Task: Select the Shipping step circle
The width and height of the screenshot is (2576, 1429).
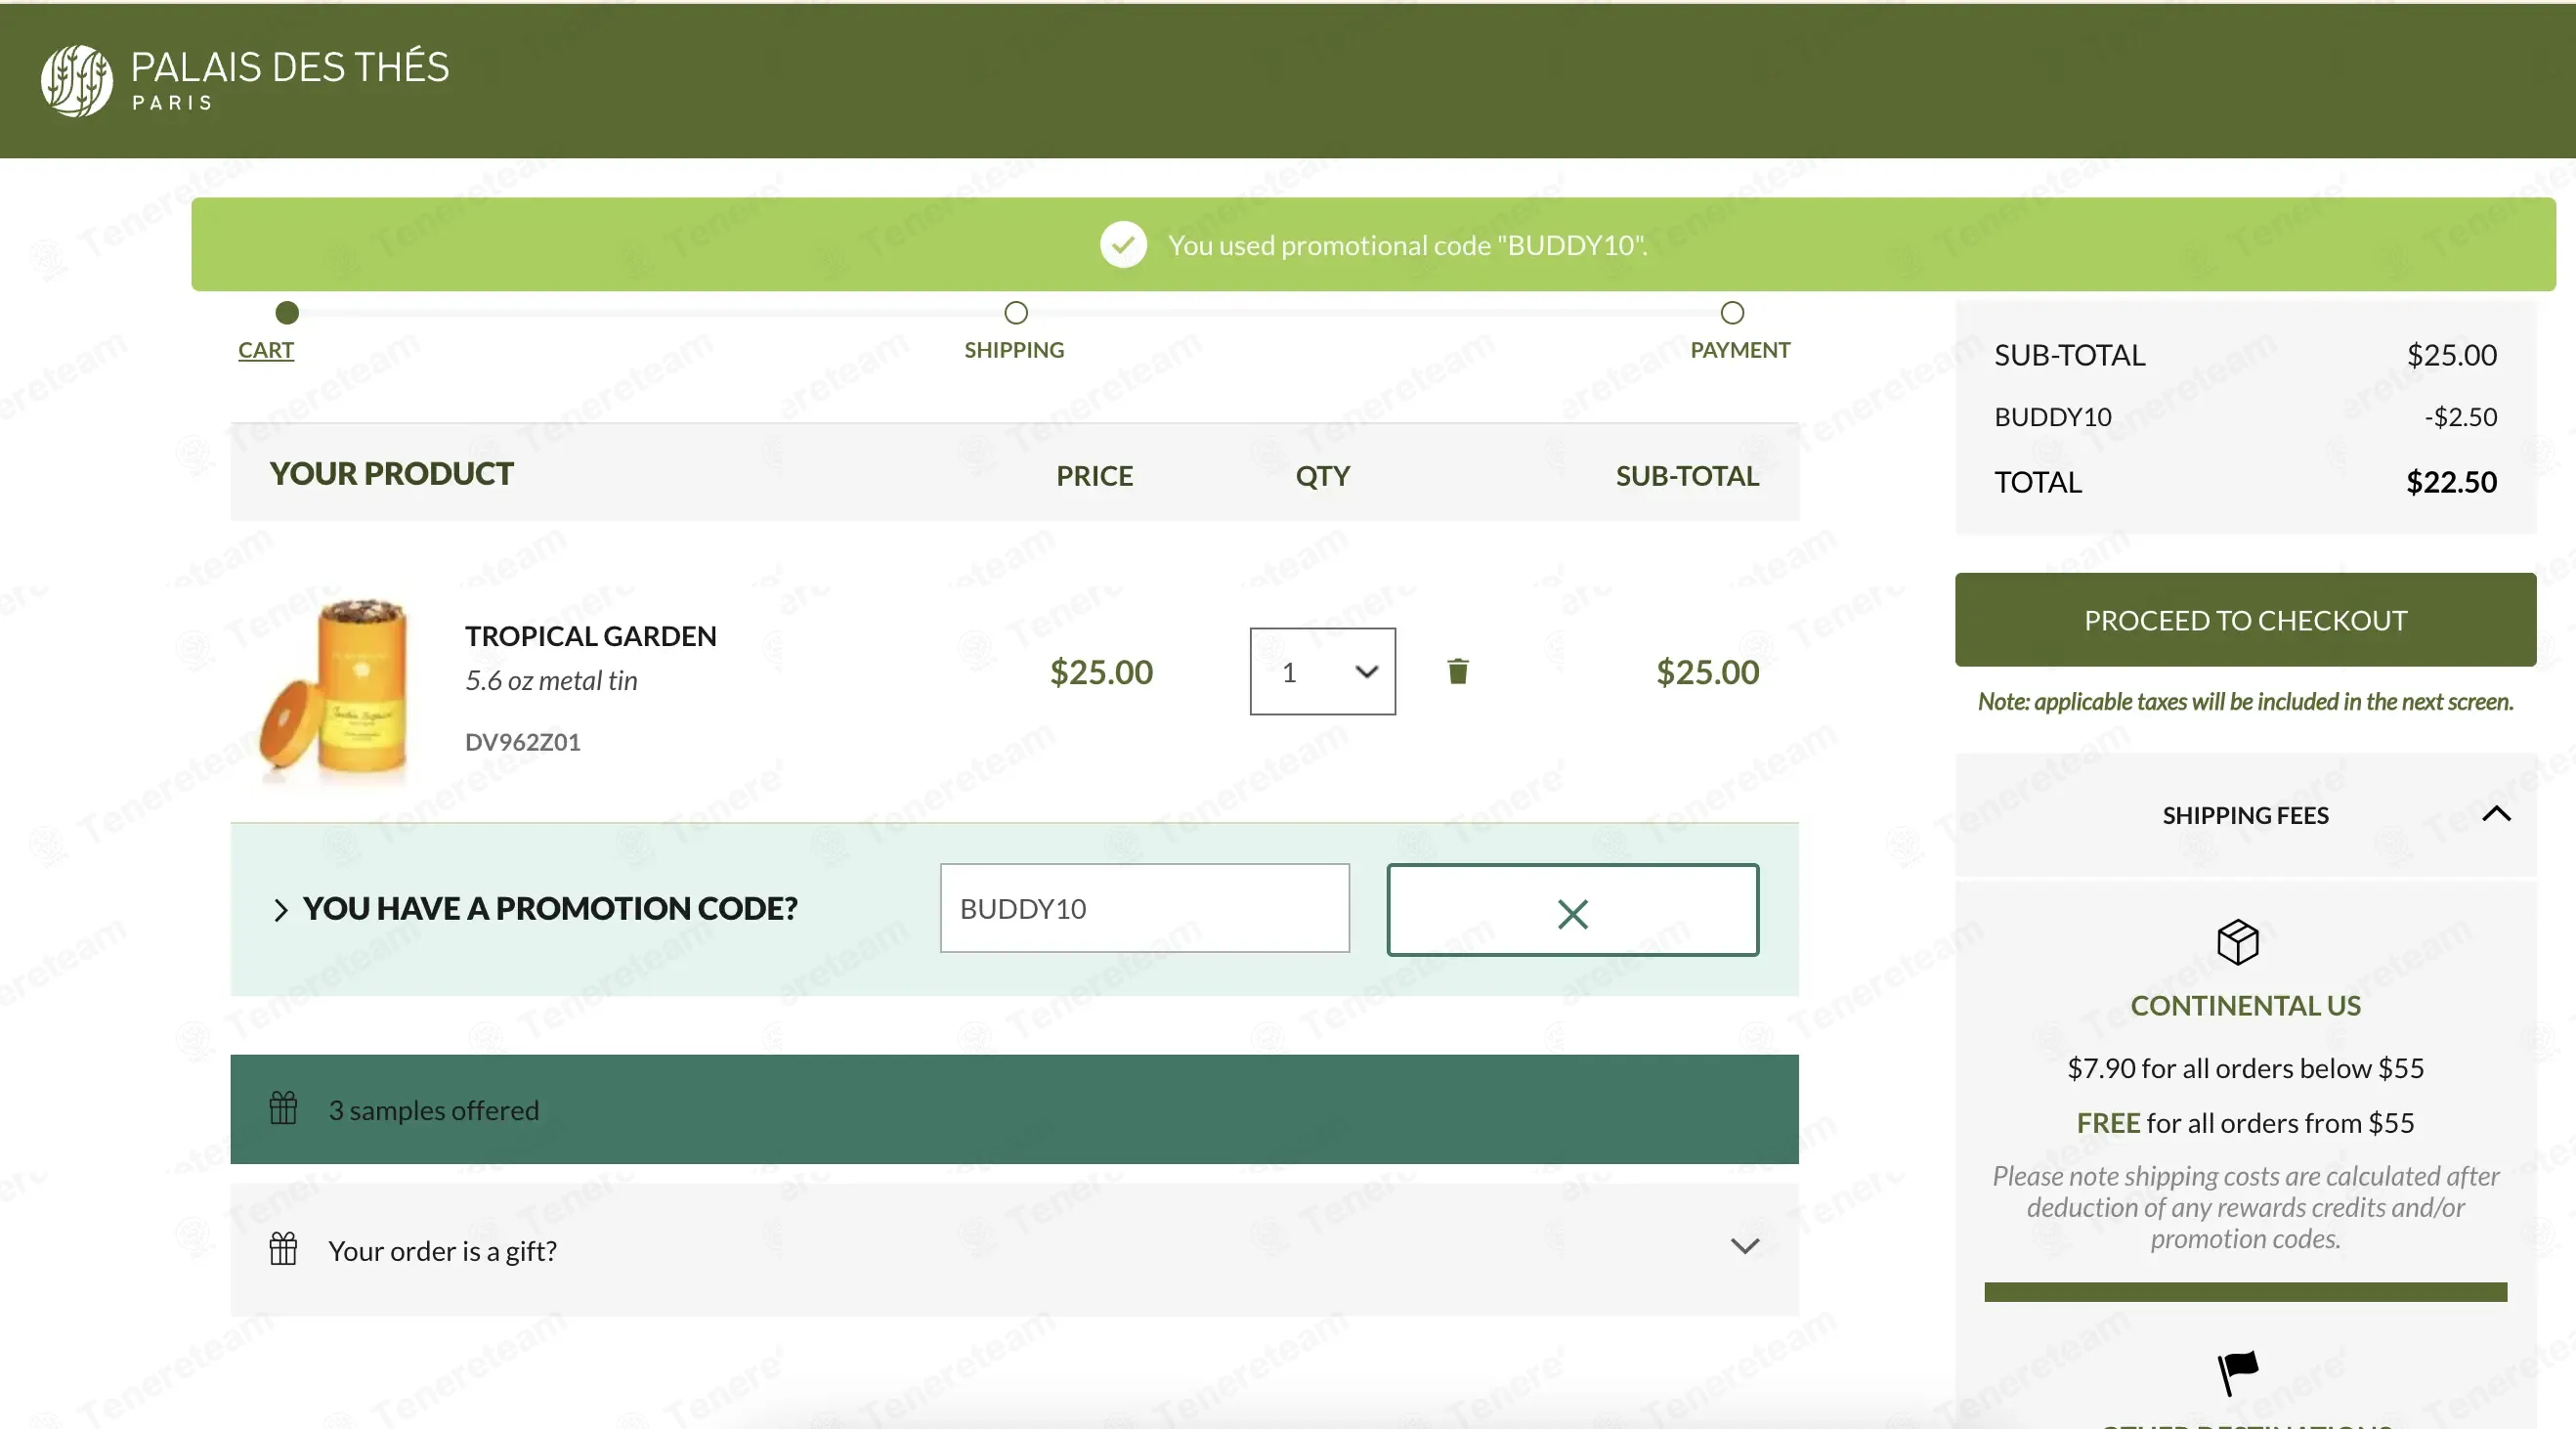Action: click(x=1016, y=313)
